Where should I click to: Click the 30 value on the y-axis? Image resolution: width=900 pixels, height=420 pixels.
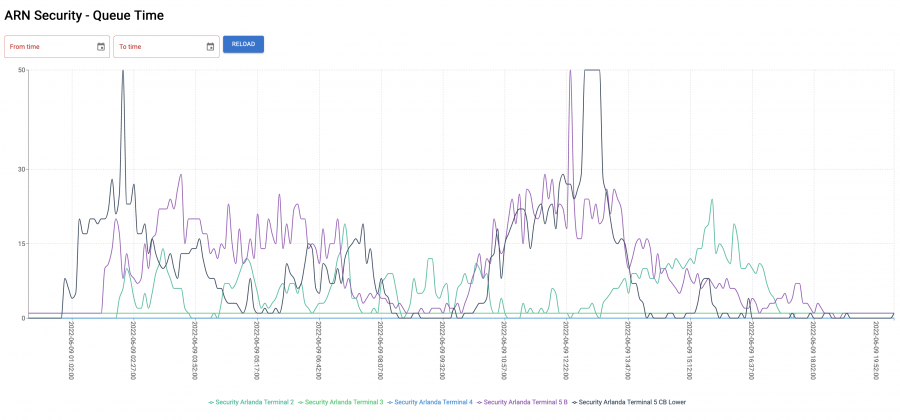coord(21,169)
